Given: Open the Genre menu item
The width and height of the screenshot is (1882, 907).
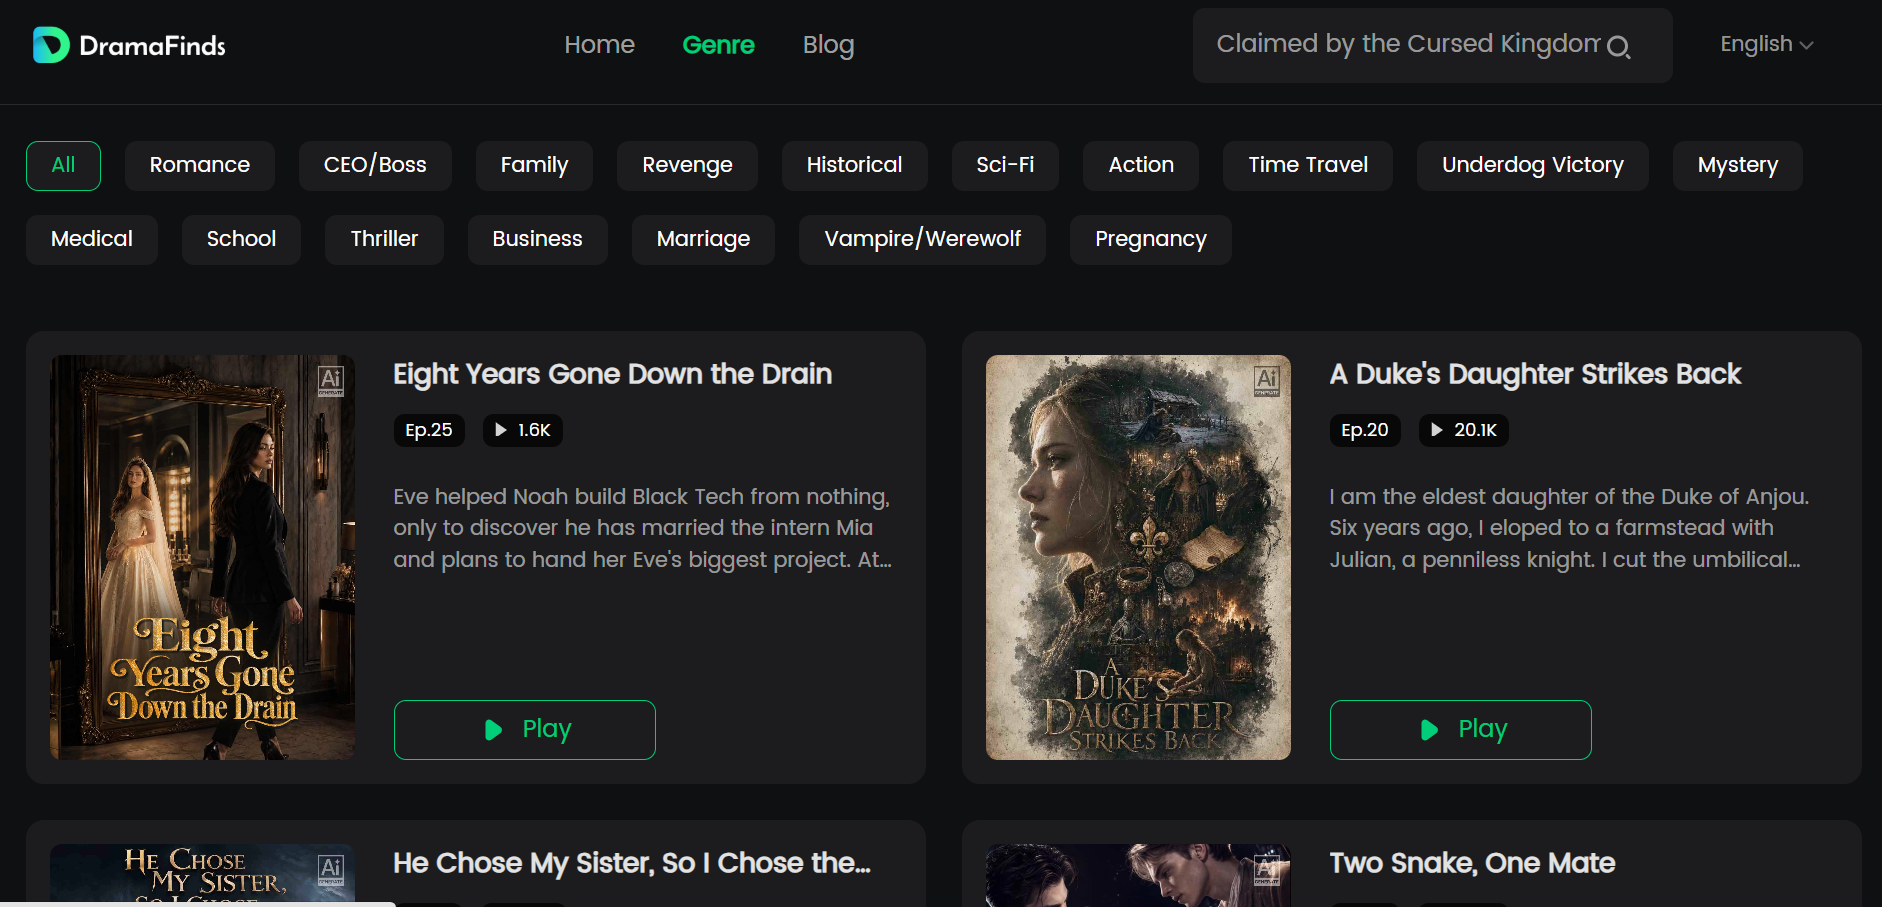Looking at the screenshot, I should click(x=718, y=45).
